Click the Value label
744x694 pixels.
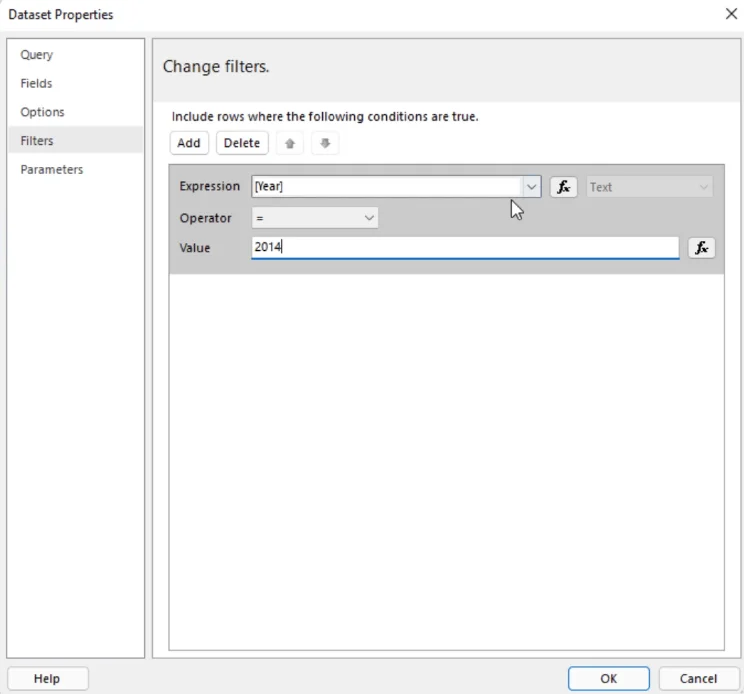[x=195, y=248]
